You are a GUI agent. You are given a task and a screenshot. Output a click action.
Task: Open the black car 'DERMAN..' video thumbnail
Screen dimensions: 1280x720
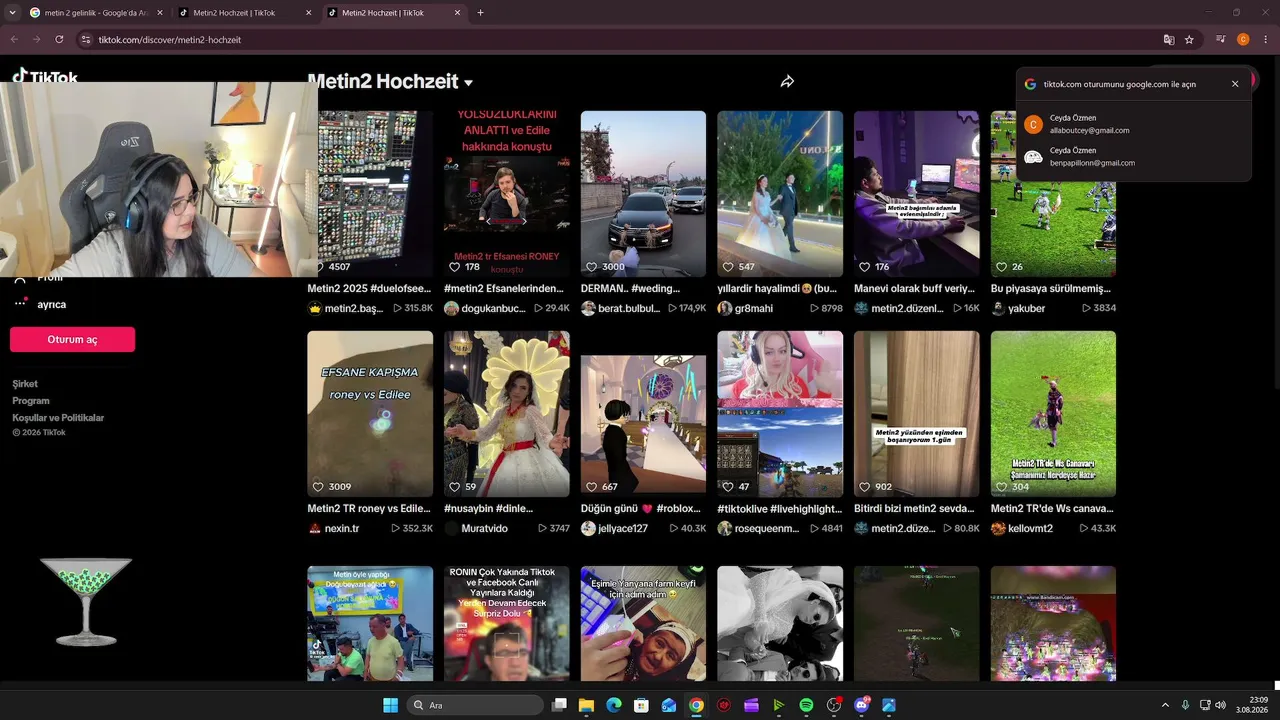643,194
